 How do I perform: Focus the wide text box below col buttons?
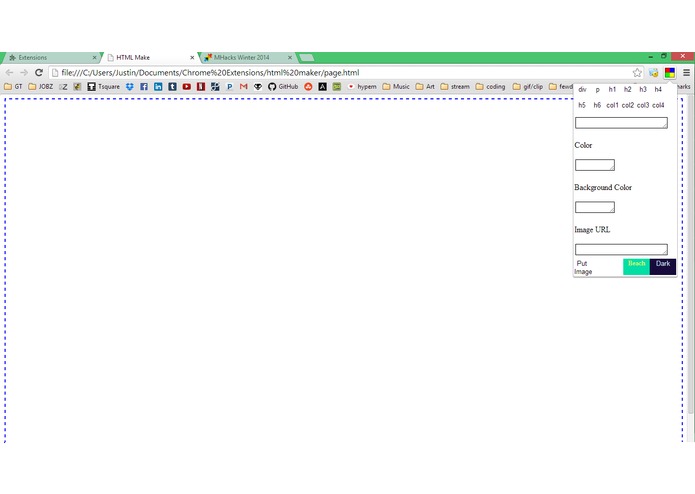621,123
